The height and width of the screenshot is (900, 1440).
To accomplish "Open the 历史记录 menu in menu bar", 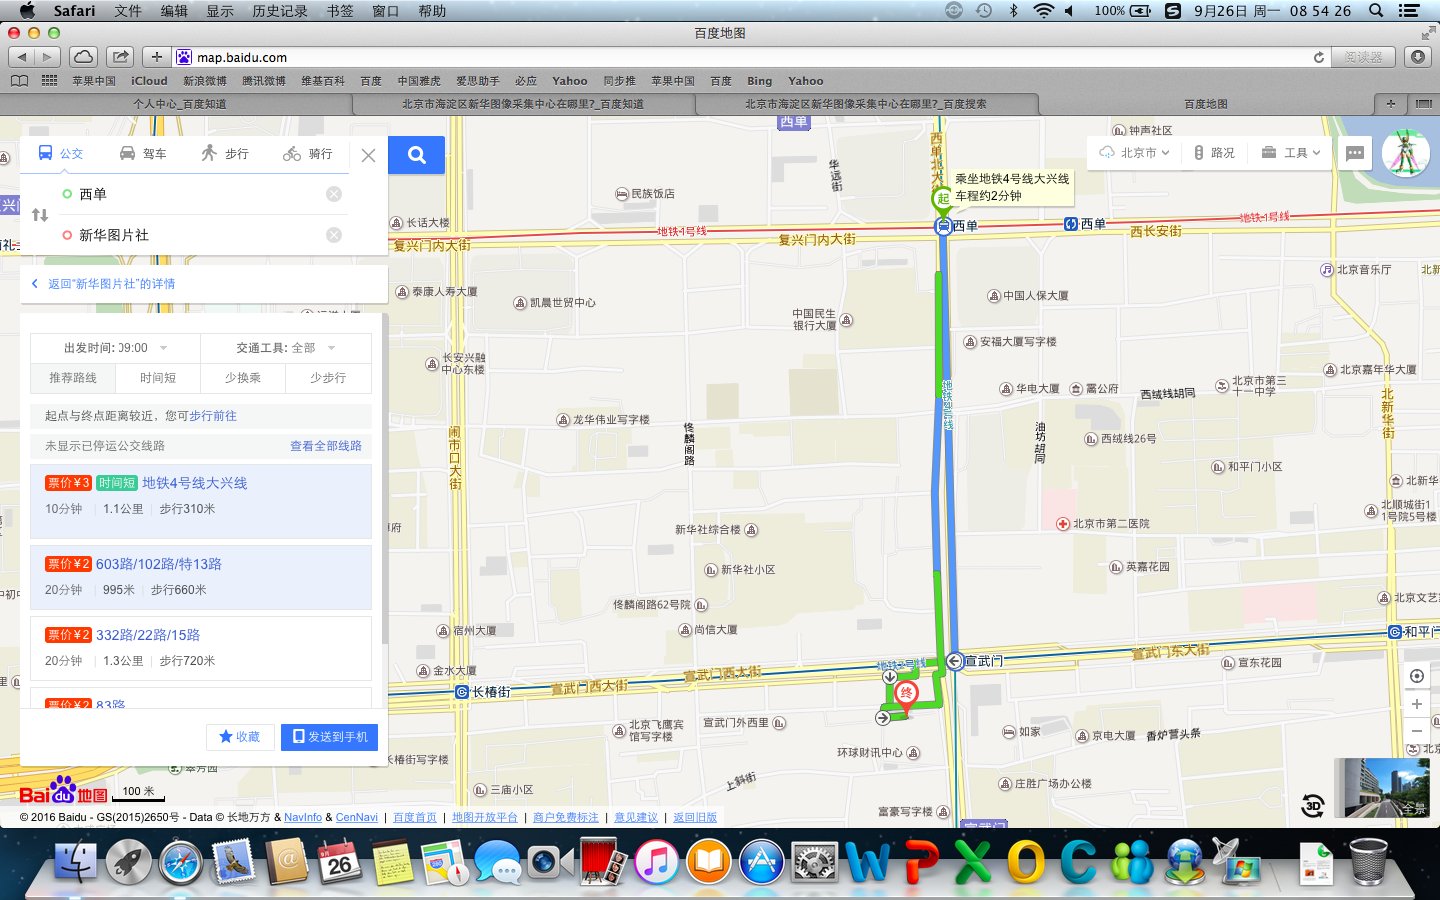I will pyautogui.click(x=279, y=11).
